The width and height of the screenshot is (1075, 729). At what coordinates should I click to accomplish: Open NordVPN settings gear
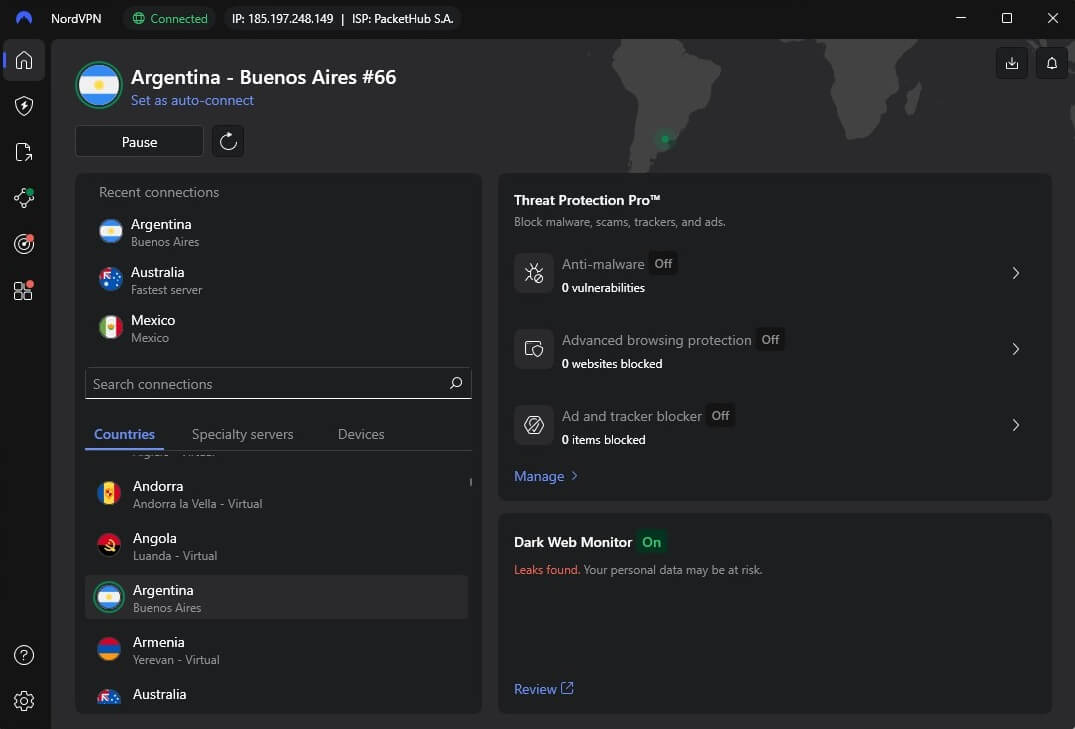(23, 701)
